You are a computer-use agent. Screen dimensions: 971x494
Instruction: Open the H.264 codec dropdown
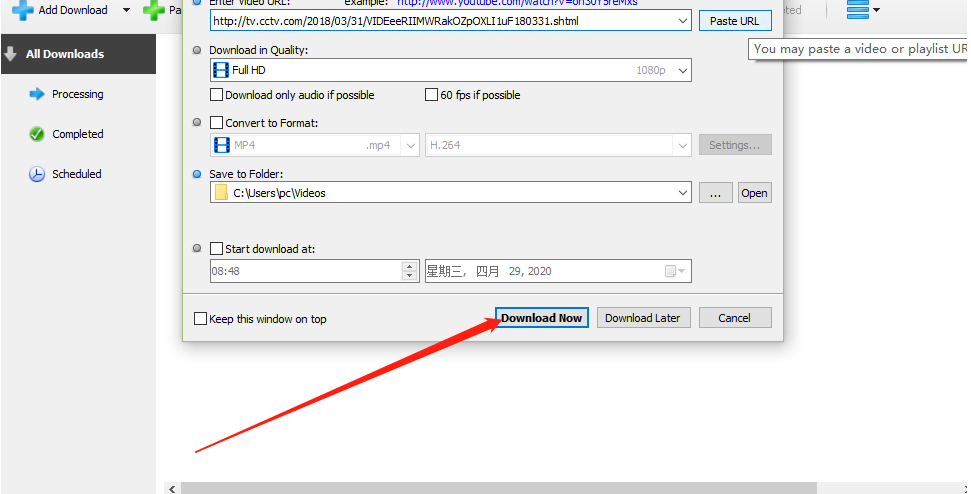coord(682,145)
